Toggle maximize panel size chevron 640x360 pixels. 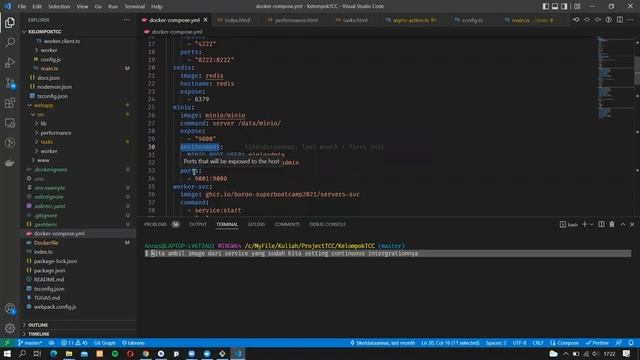pyautogui.click(x=623, y=224)
